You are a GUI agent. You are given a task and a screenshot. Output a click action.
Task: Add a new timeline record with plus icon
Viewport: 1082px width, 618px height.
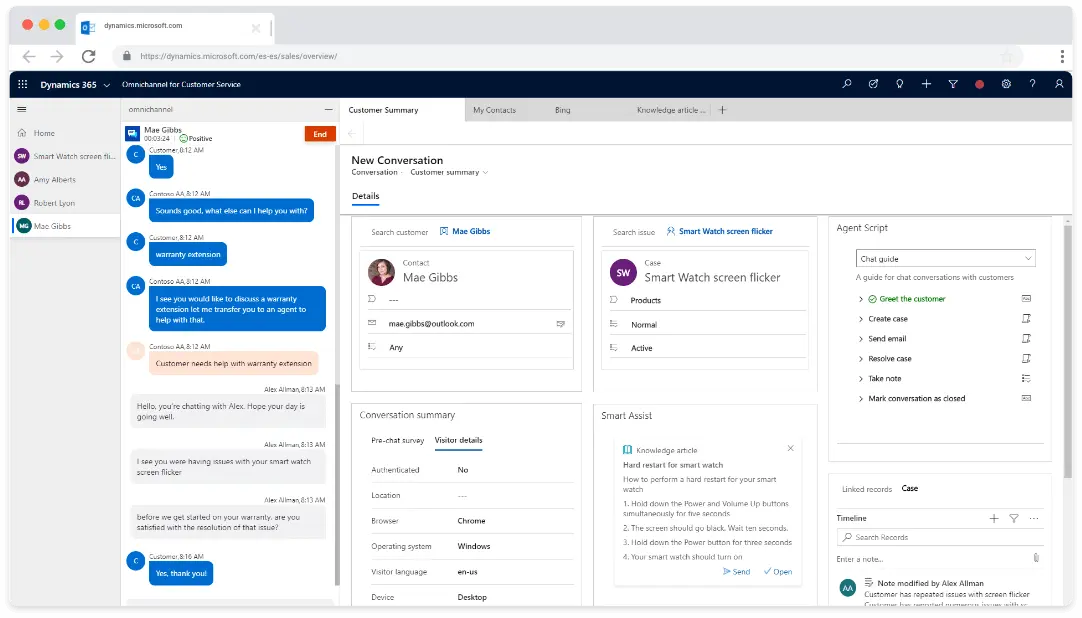coord(993,518)
